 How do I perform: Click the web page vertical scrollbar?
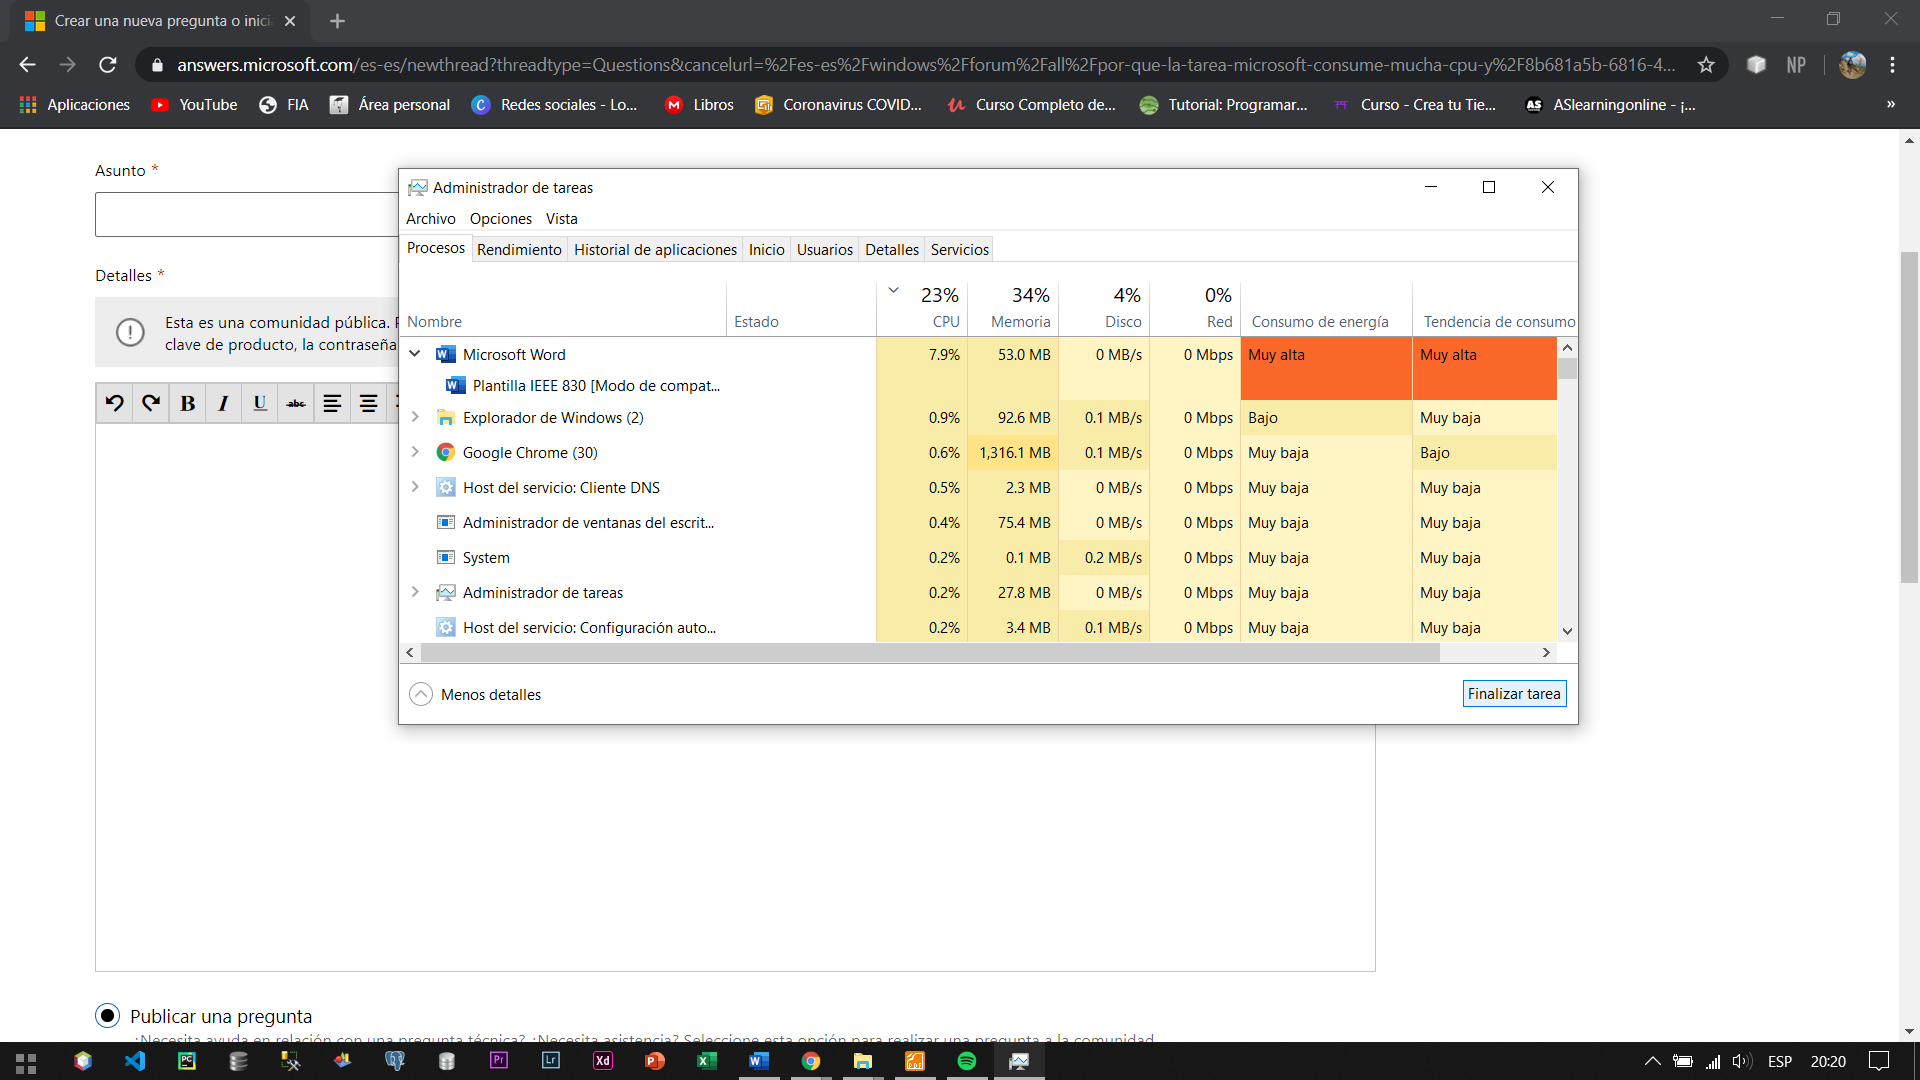(1909, 417)
